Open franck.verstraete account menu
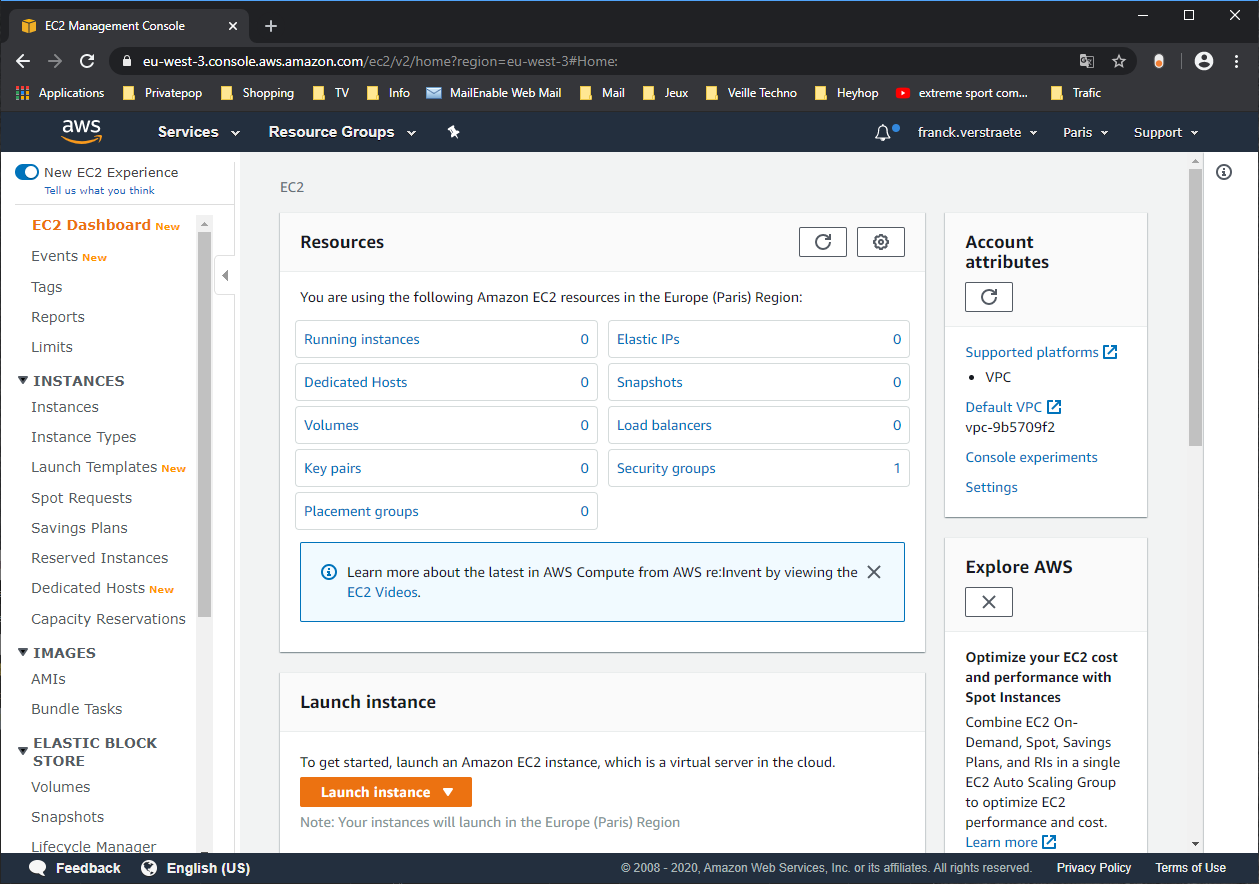Screen dimensions: 1259x884 [x=977, y=132]
